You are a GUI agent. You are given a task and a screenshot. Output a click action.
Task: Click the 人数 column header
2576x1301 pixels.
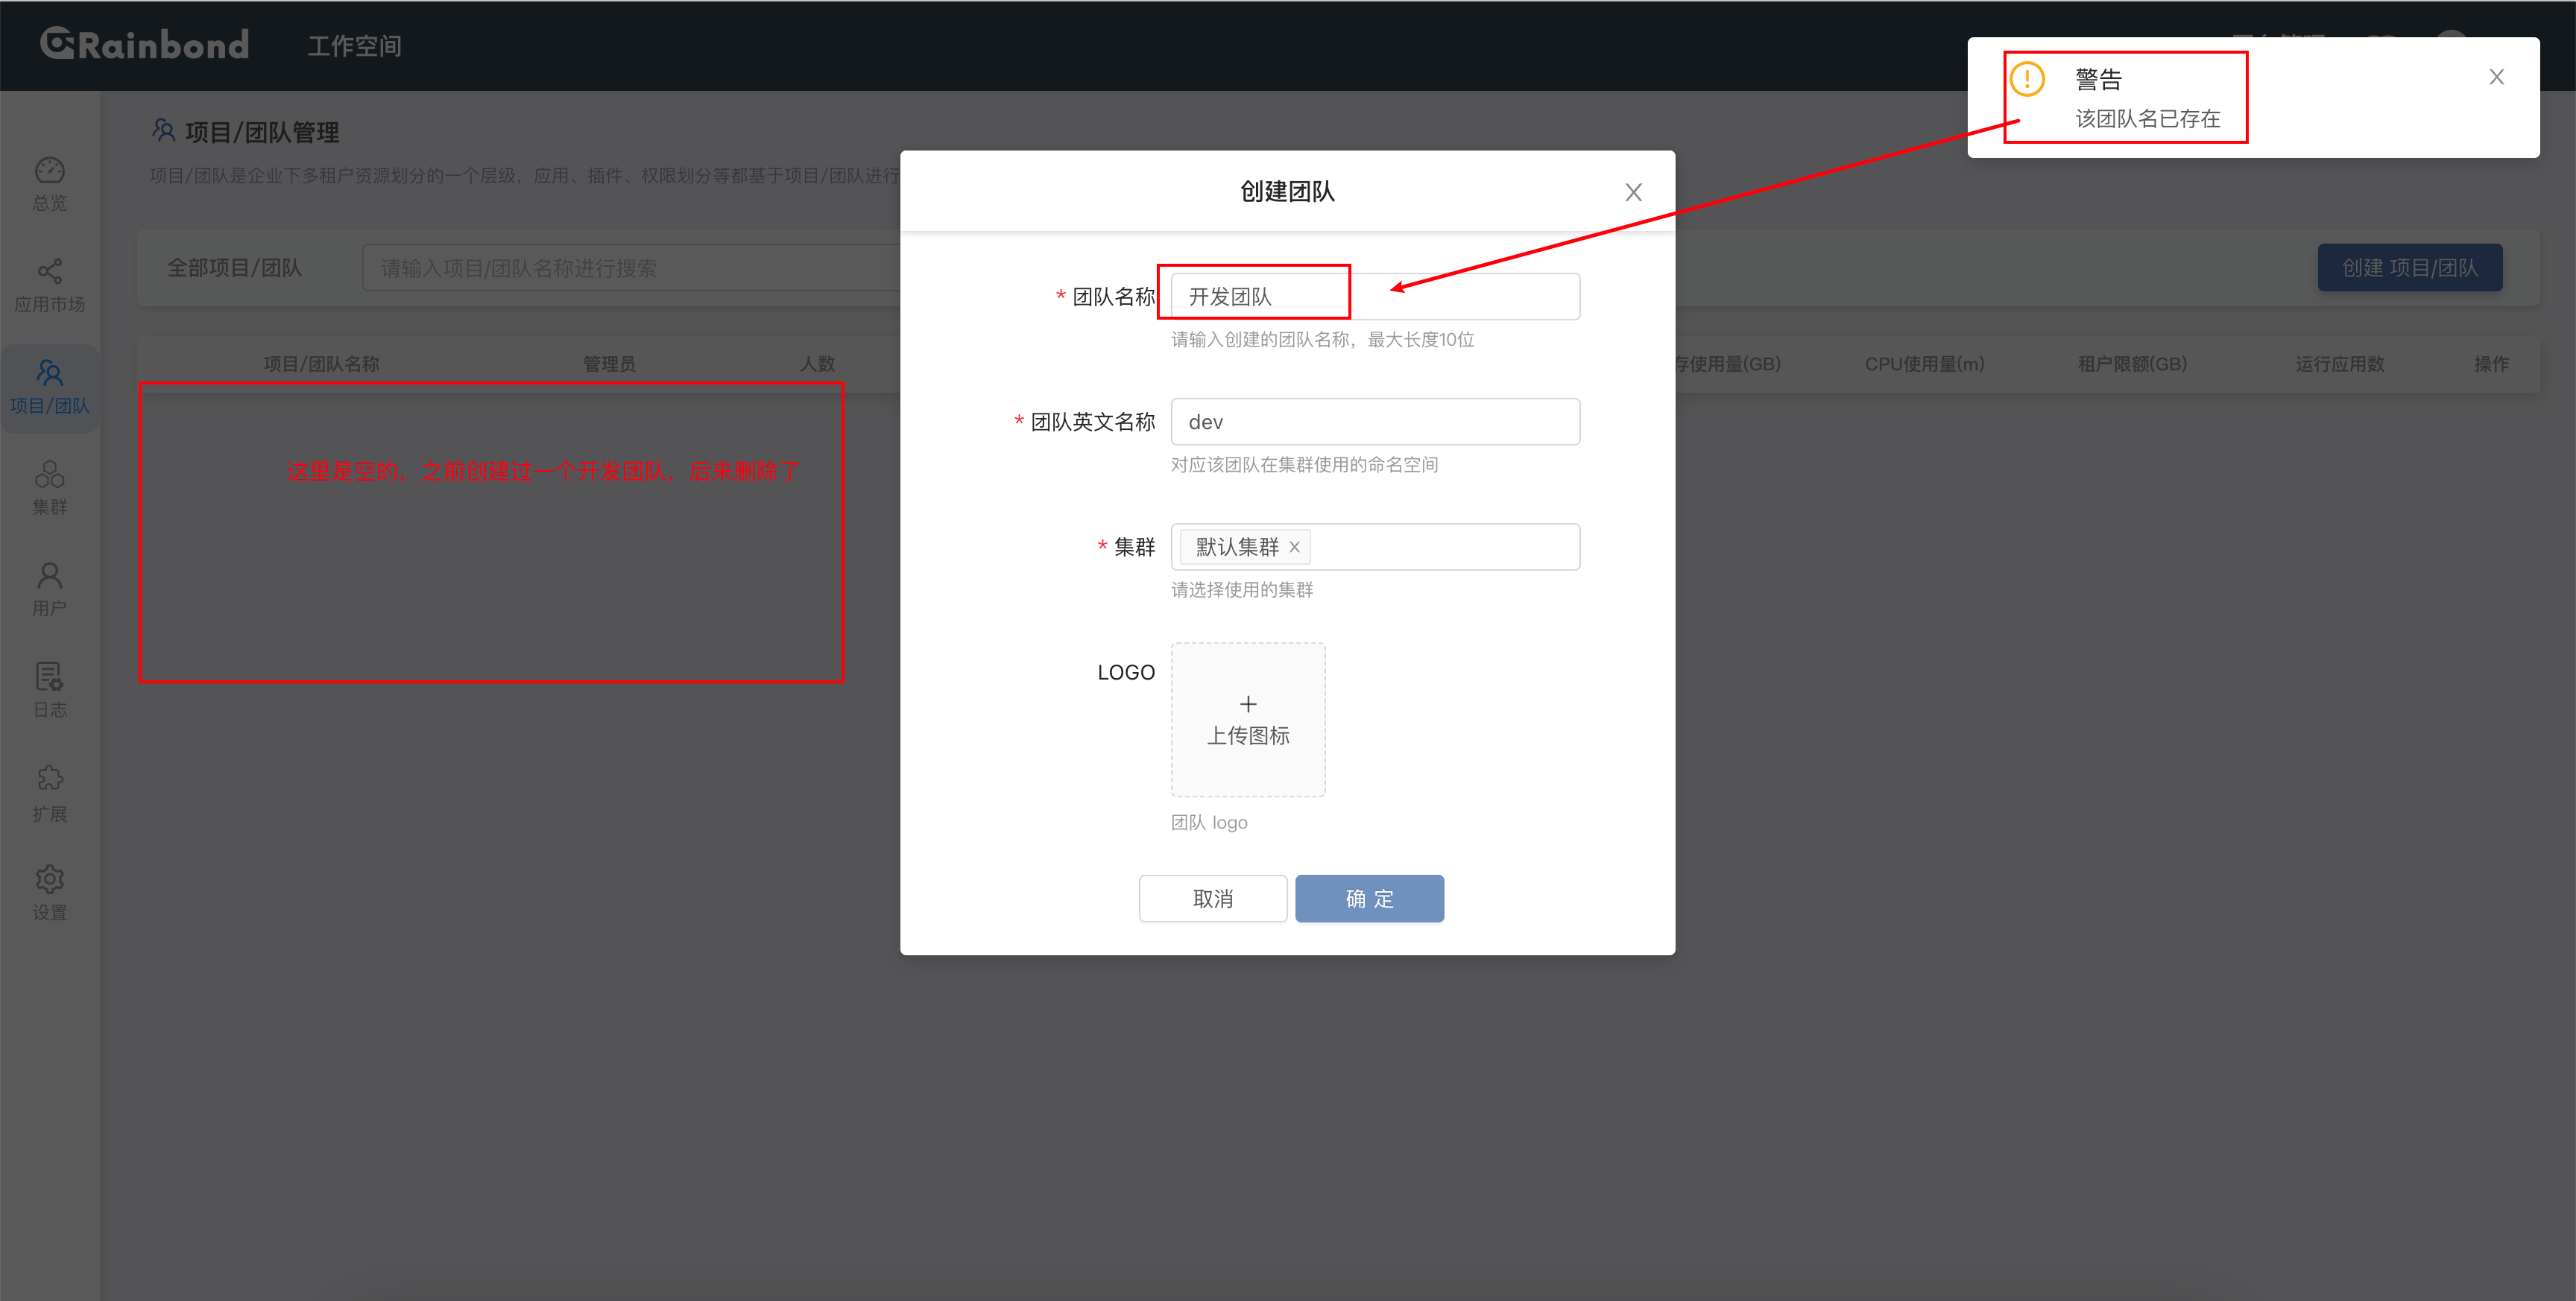(x=817, y=364)
